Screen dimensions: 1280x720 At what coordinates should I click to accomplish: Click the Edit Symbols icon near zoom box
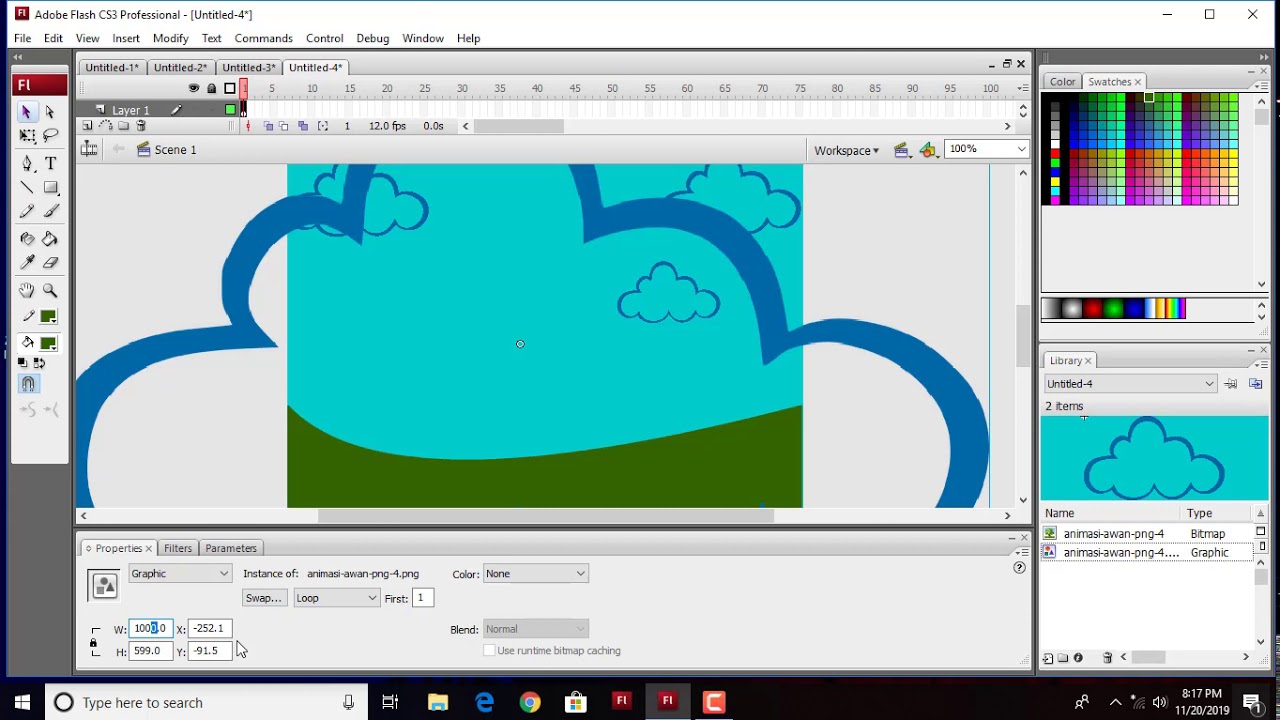pyautogui.click(x=929, y=150)
